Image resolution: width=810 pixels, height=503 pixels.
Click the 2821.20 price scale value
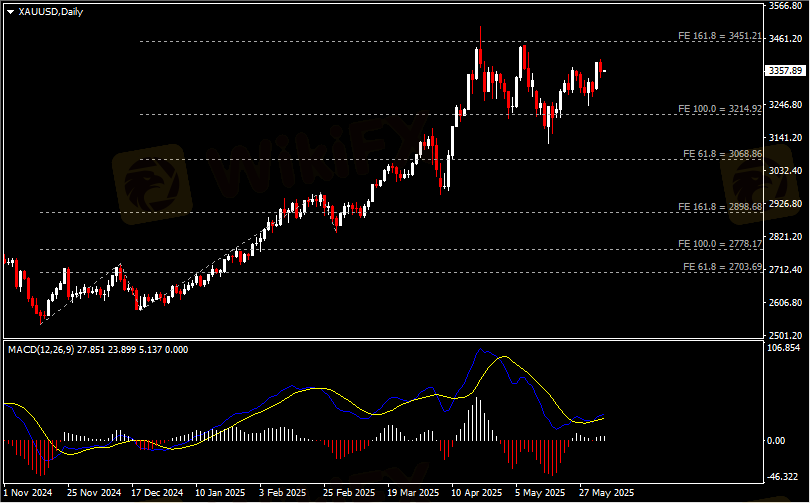click(785, 237)
